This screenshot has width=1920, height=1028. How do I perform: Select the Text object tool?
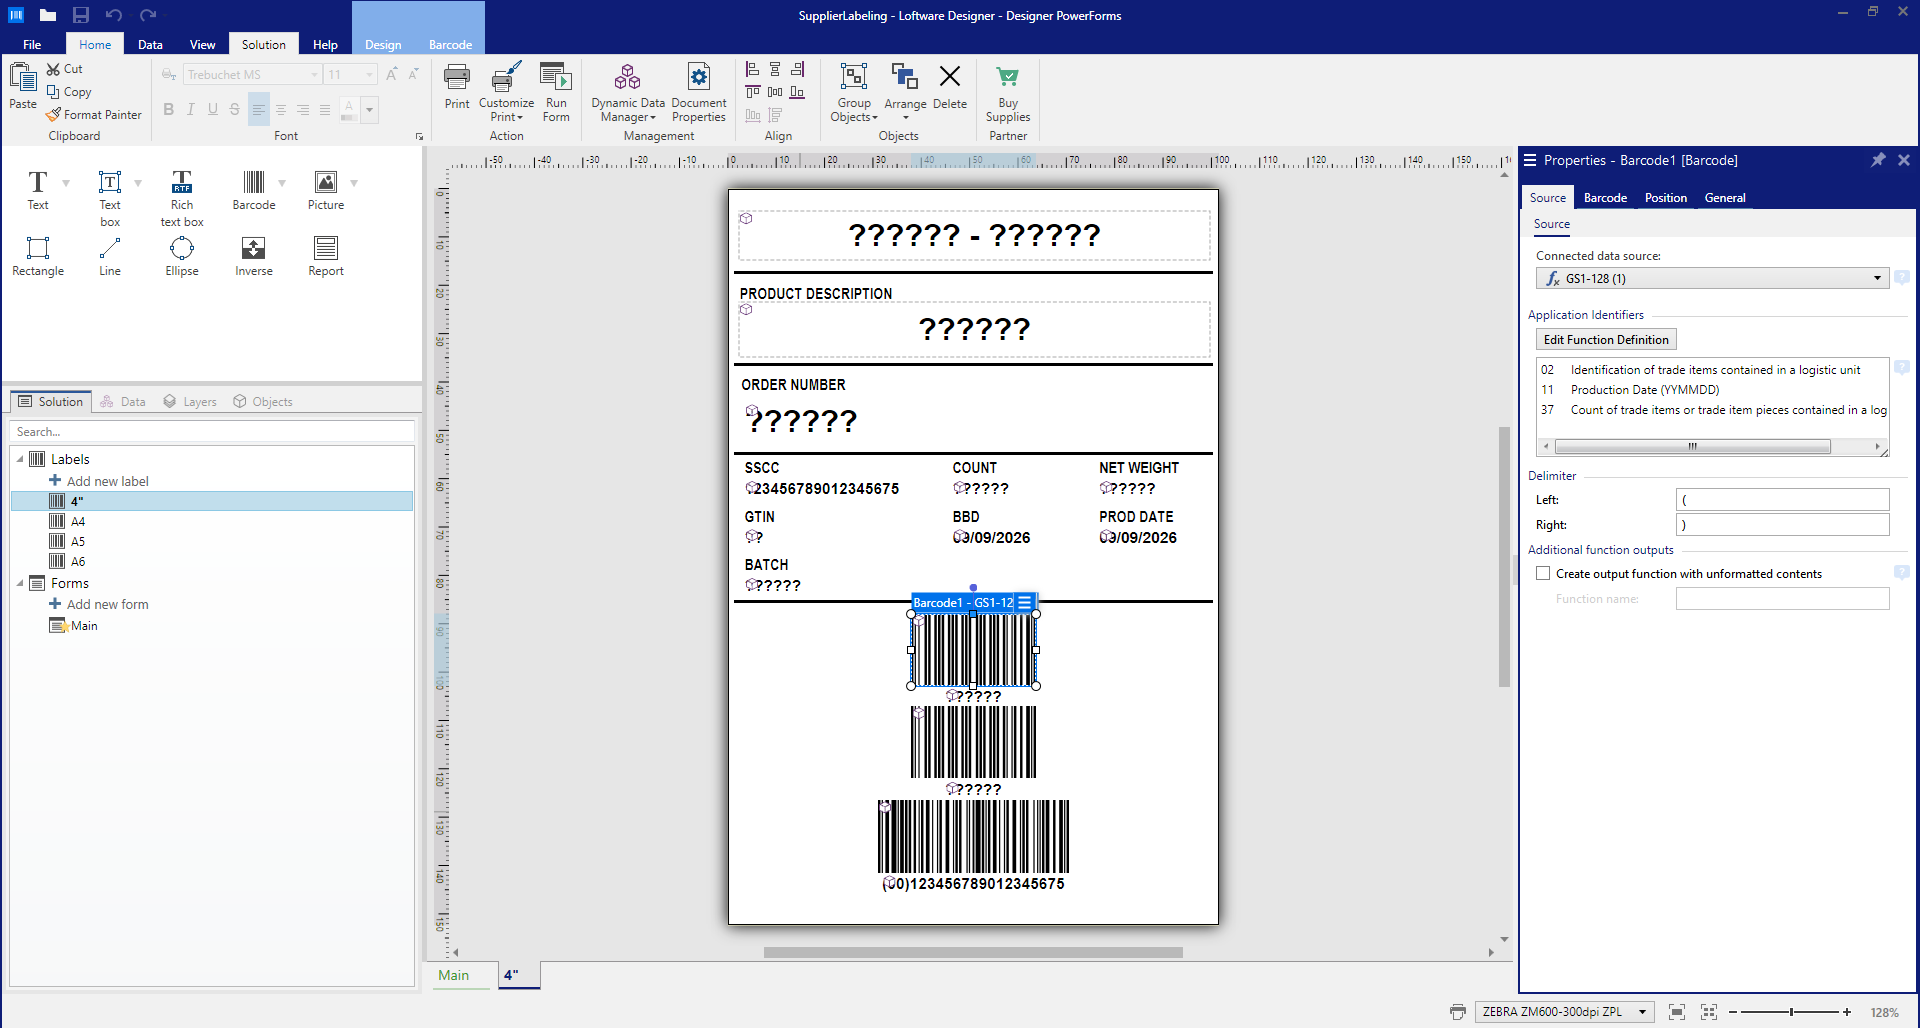(x=37, y=190)
